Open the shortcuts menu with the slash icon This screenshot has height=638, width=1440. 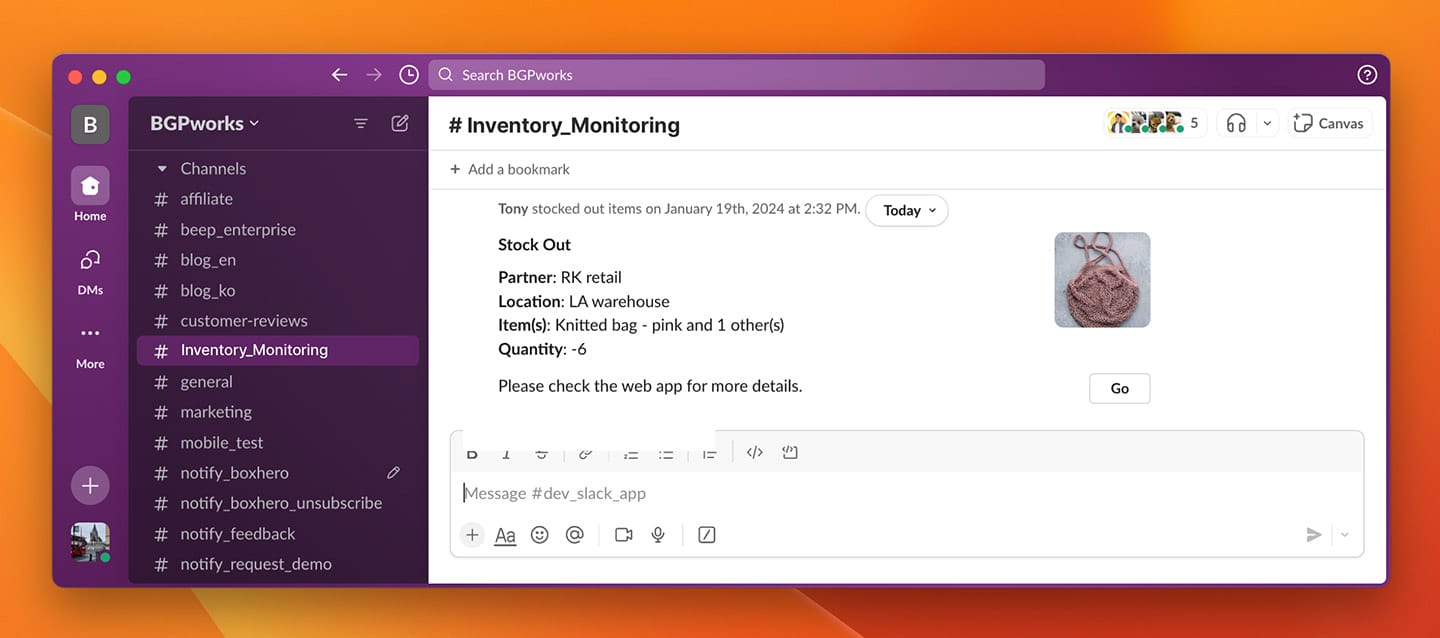pyautogui.click(x=706, y=534)
